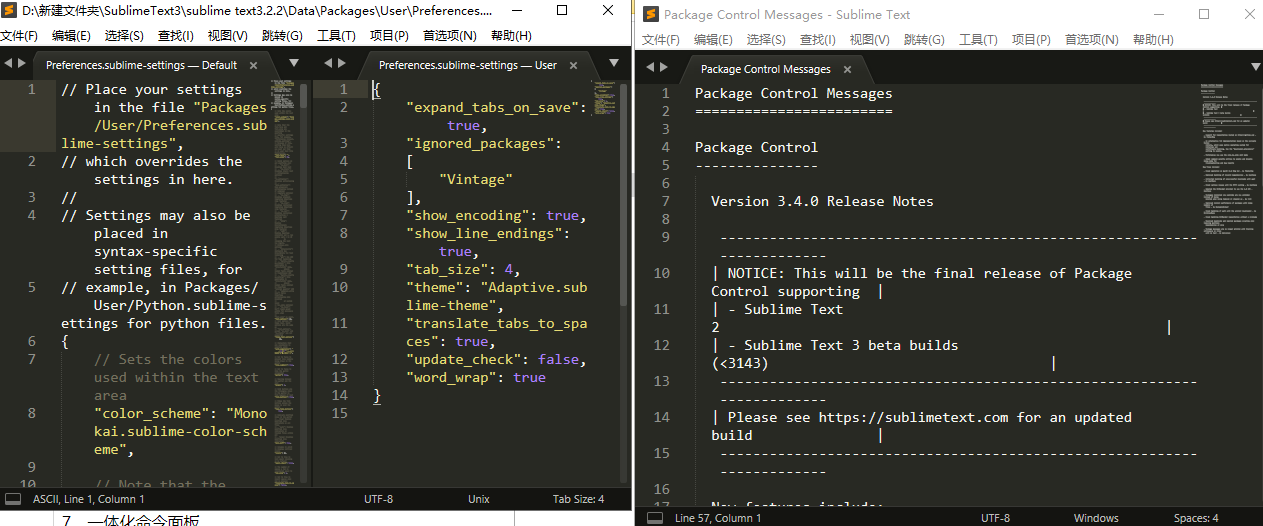Open 跳转(G) menu in Preferences window

(x=281, y=35)
